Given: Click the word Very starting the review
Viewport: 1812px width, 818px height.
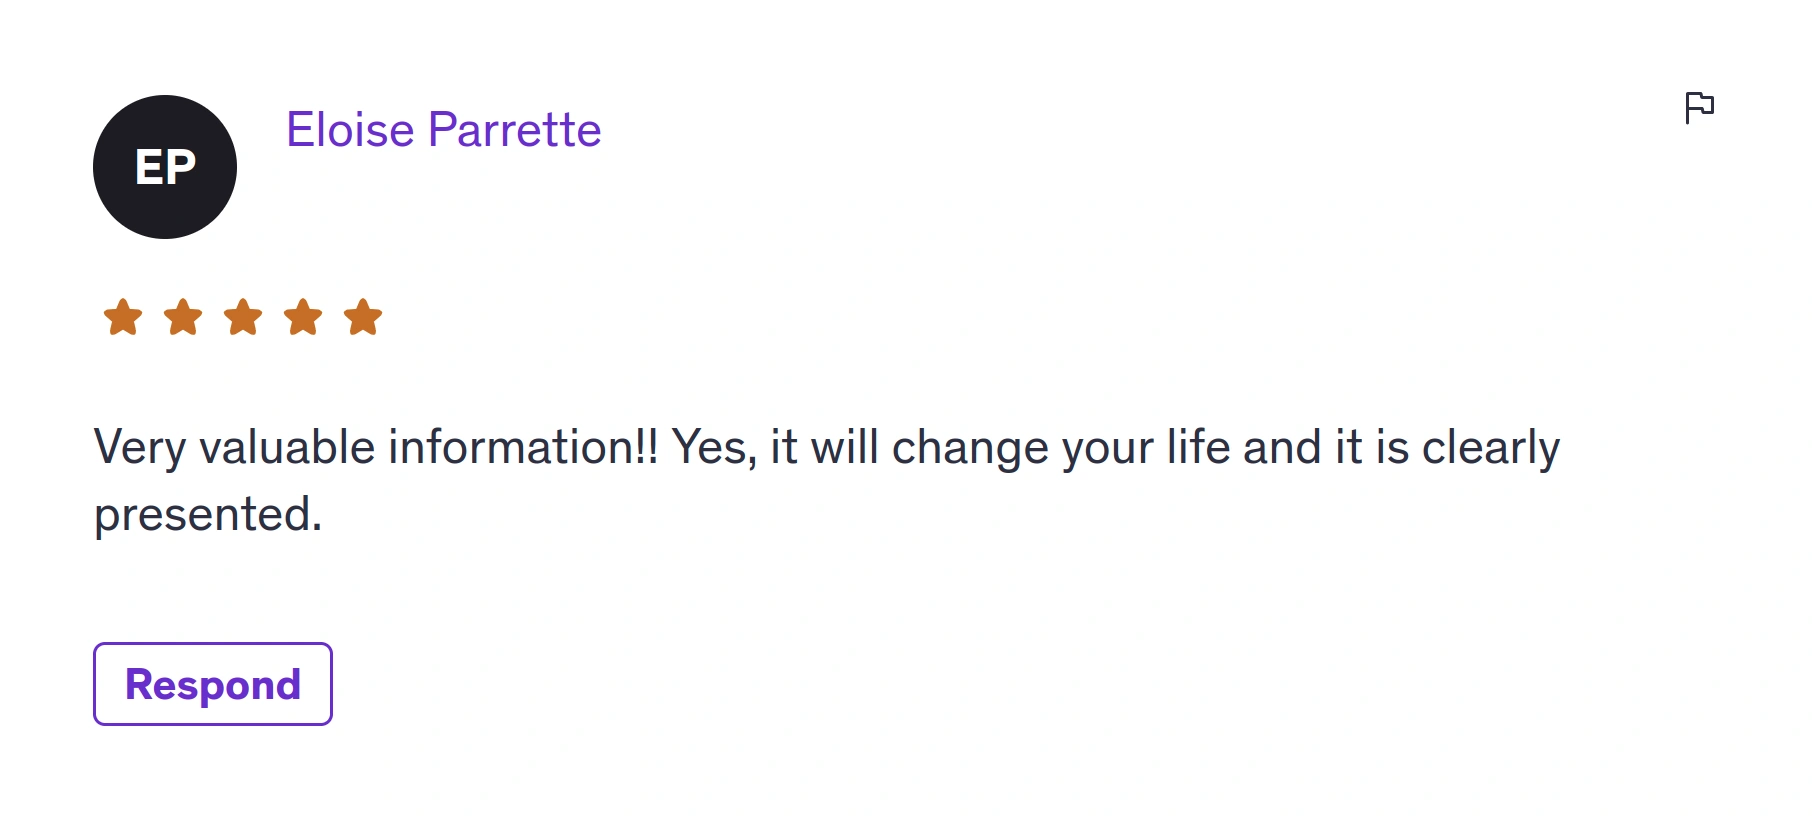Looking at the screenshot, I should coord(140,449).
